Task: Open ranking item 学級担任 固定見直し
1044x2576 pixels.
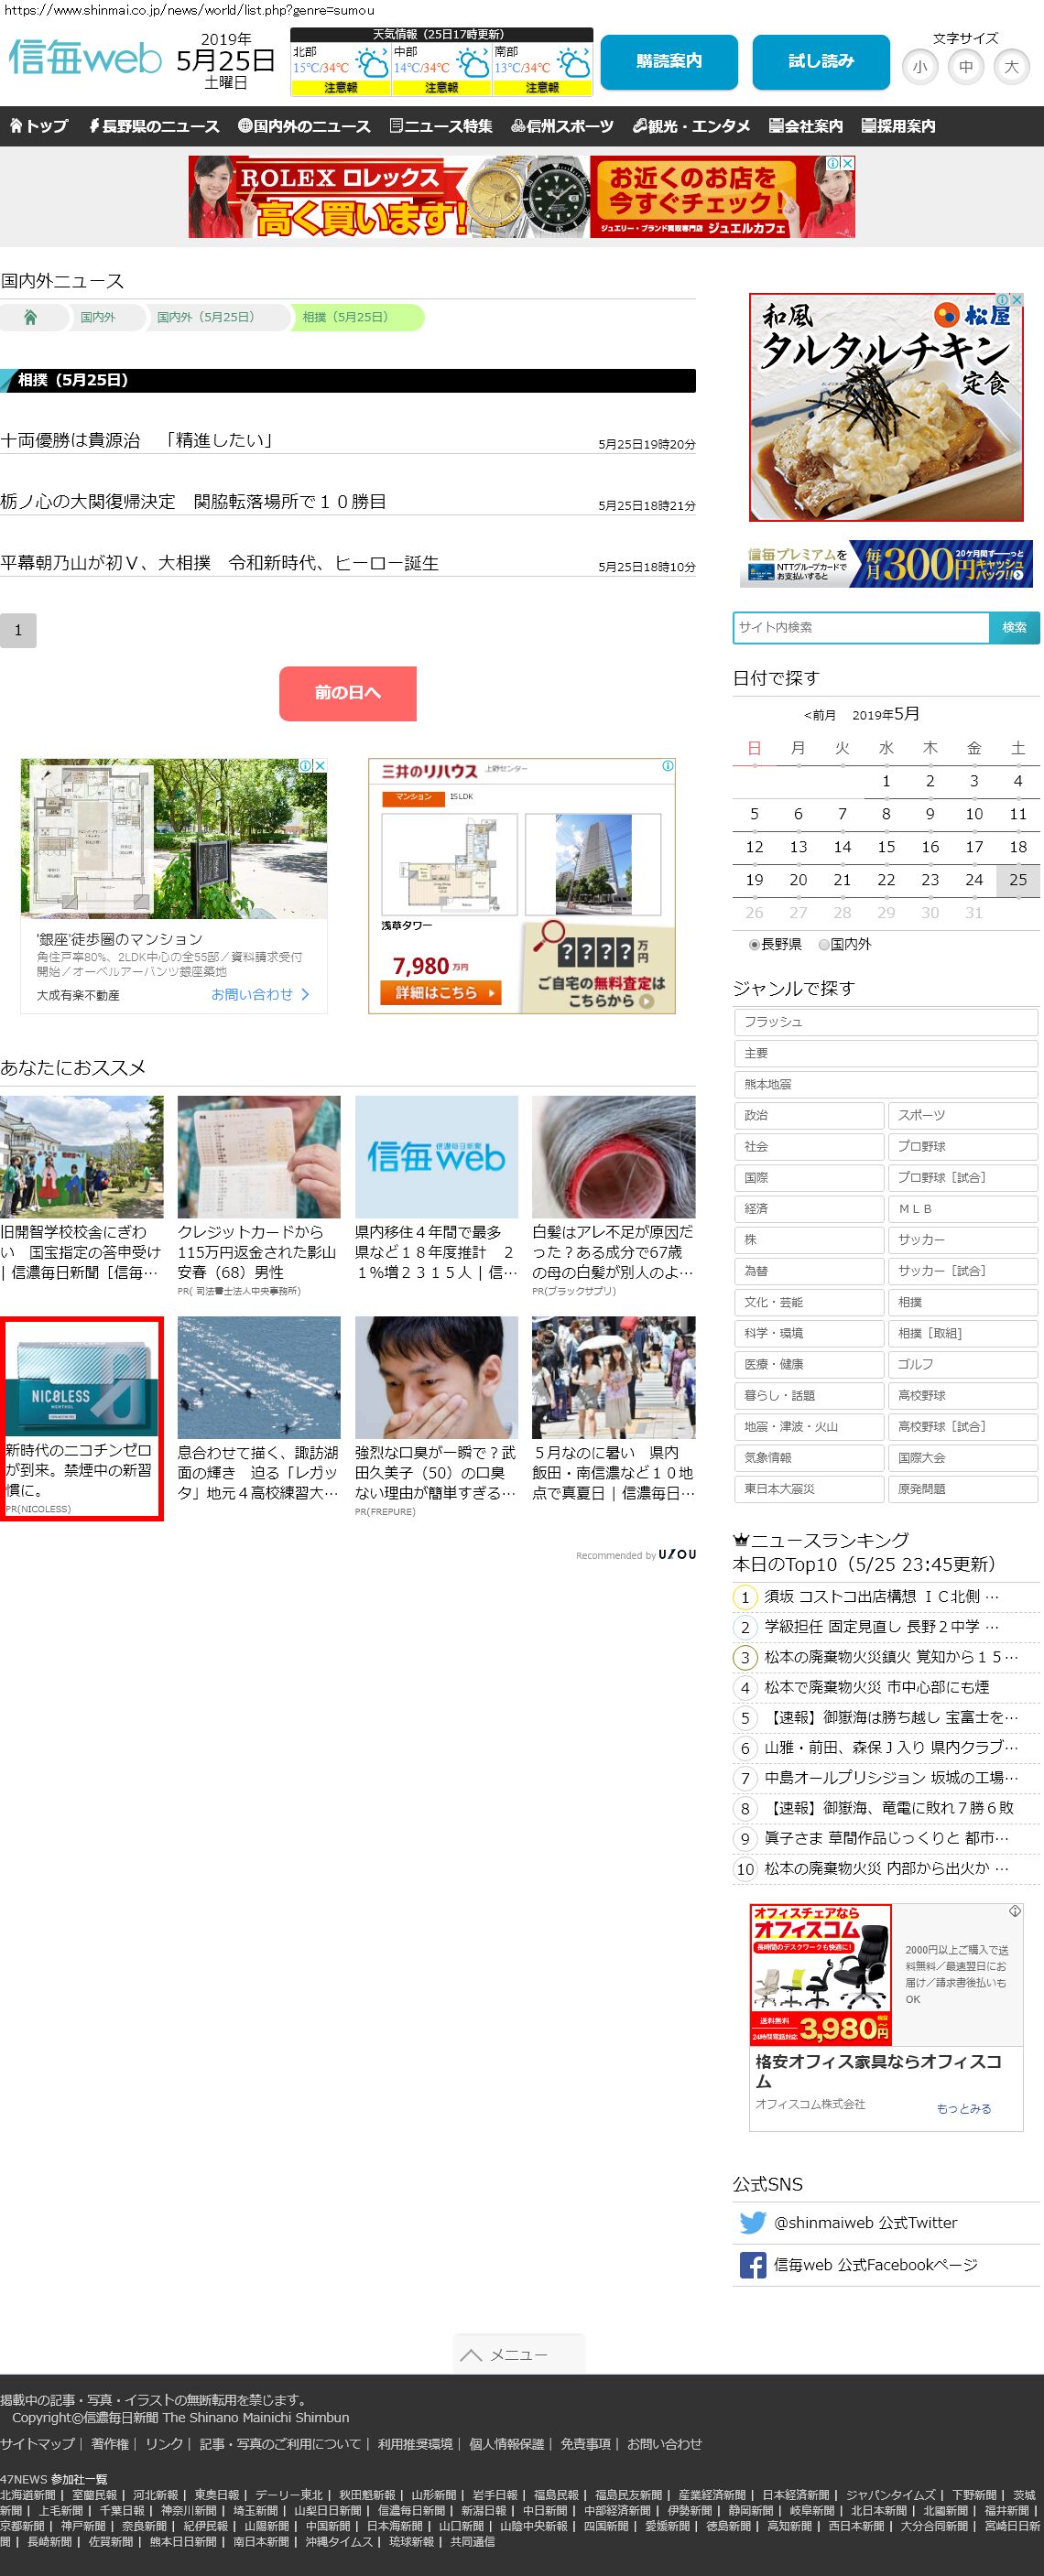Action: click(882, 1627)
